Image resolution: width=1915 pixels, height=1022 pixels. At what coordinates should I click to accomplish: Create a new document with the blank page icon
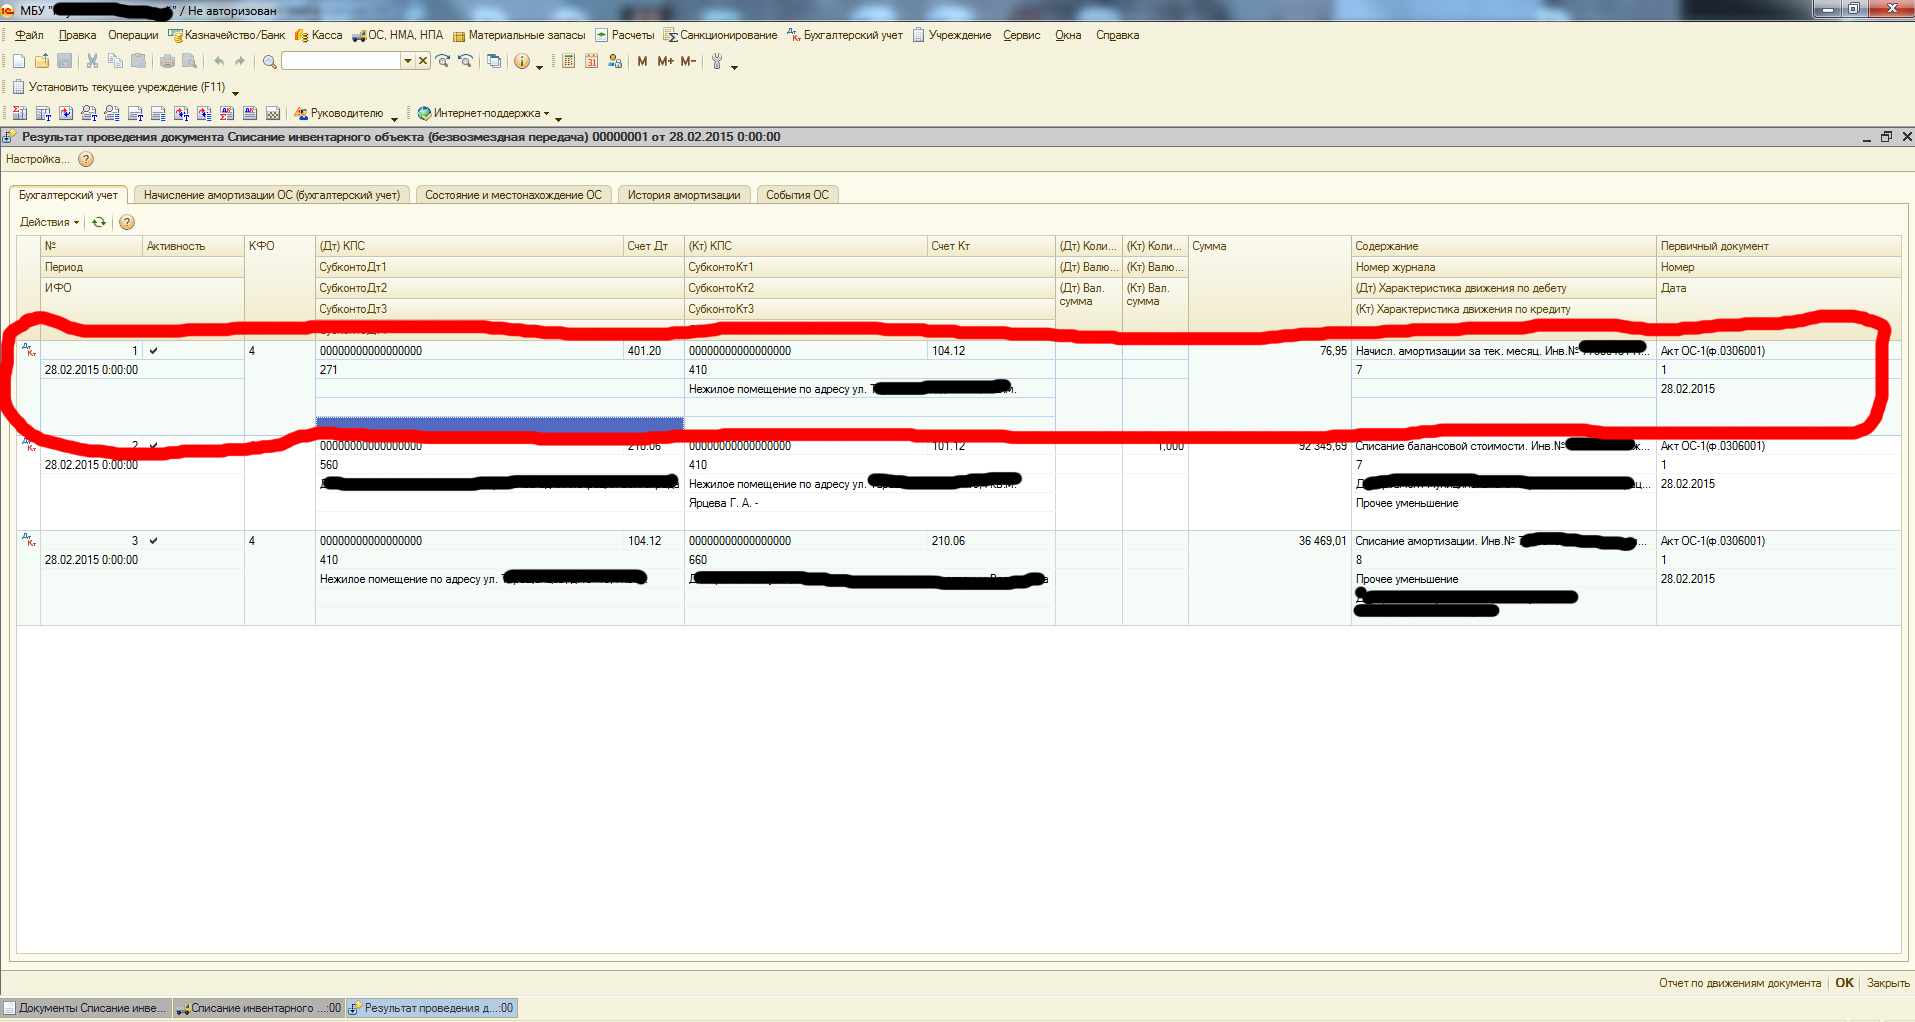[x=19, y=61]
